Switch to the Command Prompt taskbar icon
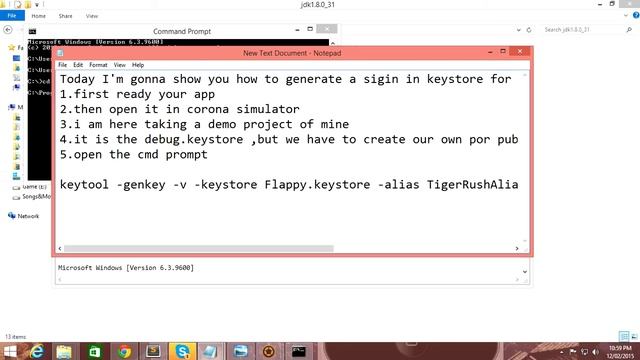 point(298,351)
